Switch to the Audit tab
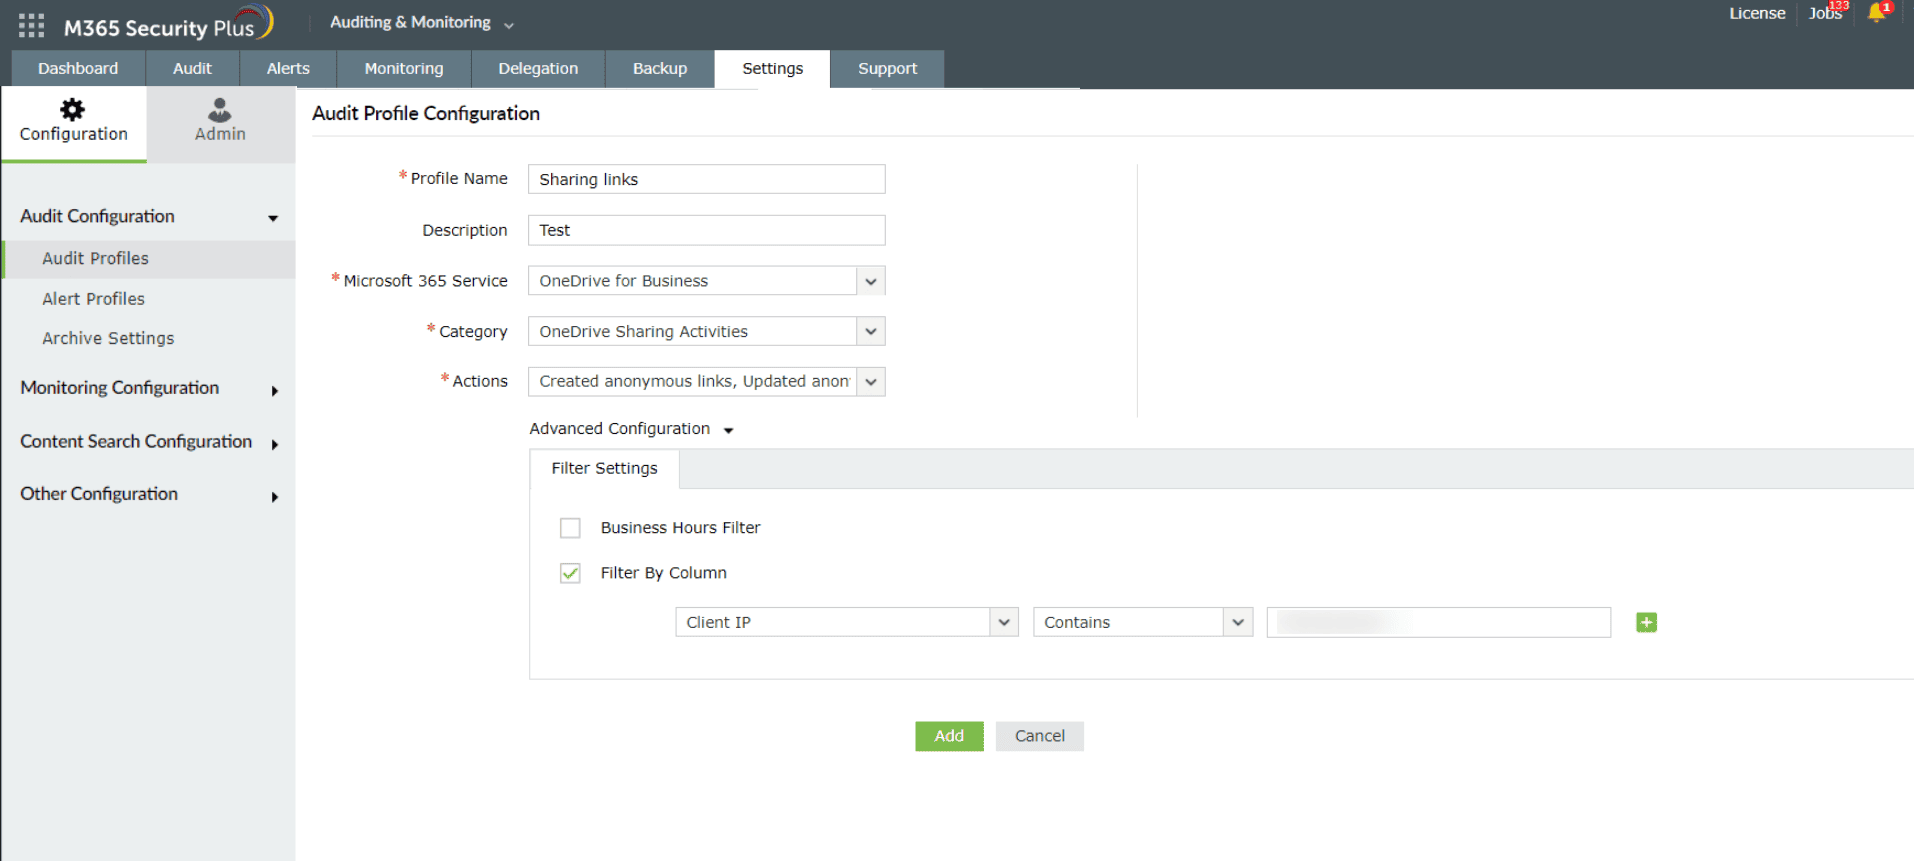1914x861 pixels. click(192, 69)
